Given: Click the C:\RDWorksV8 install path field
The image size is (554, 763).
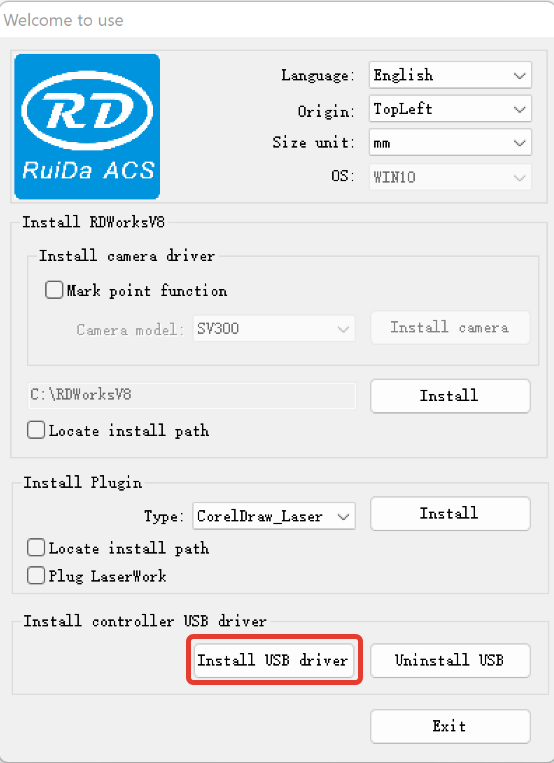Looking at the screenshot, I should (x=192, y=395).
